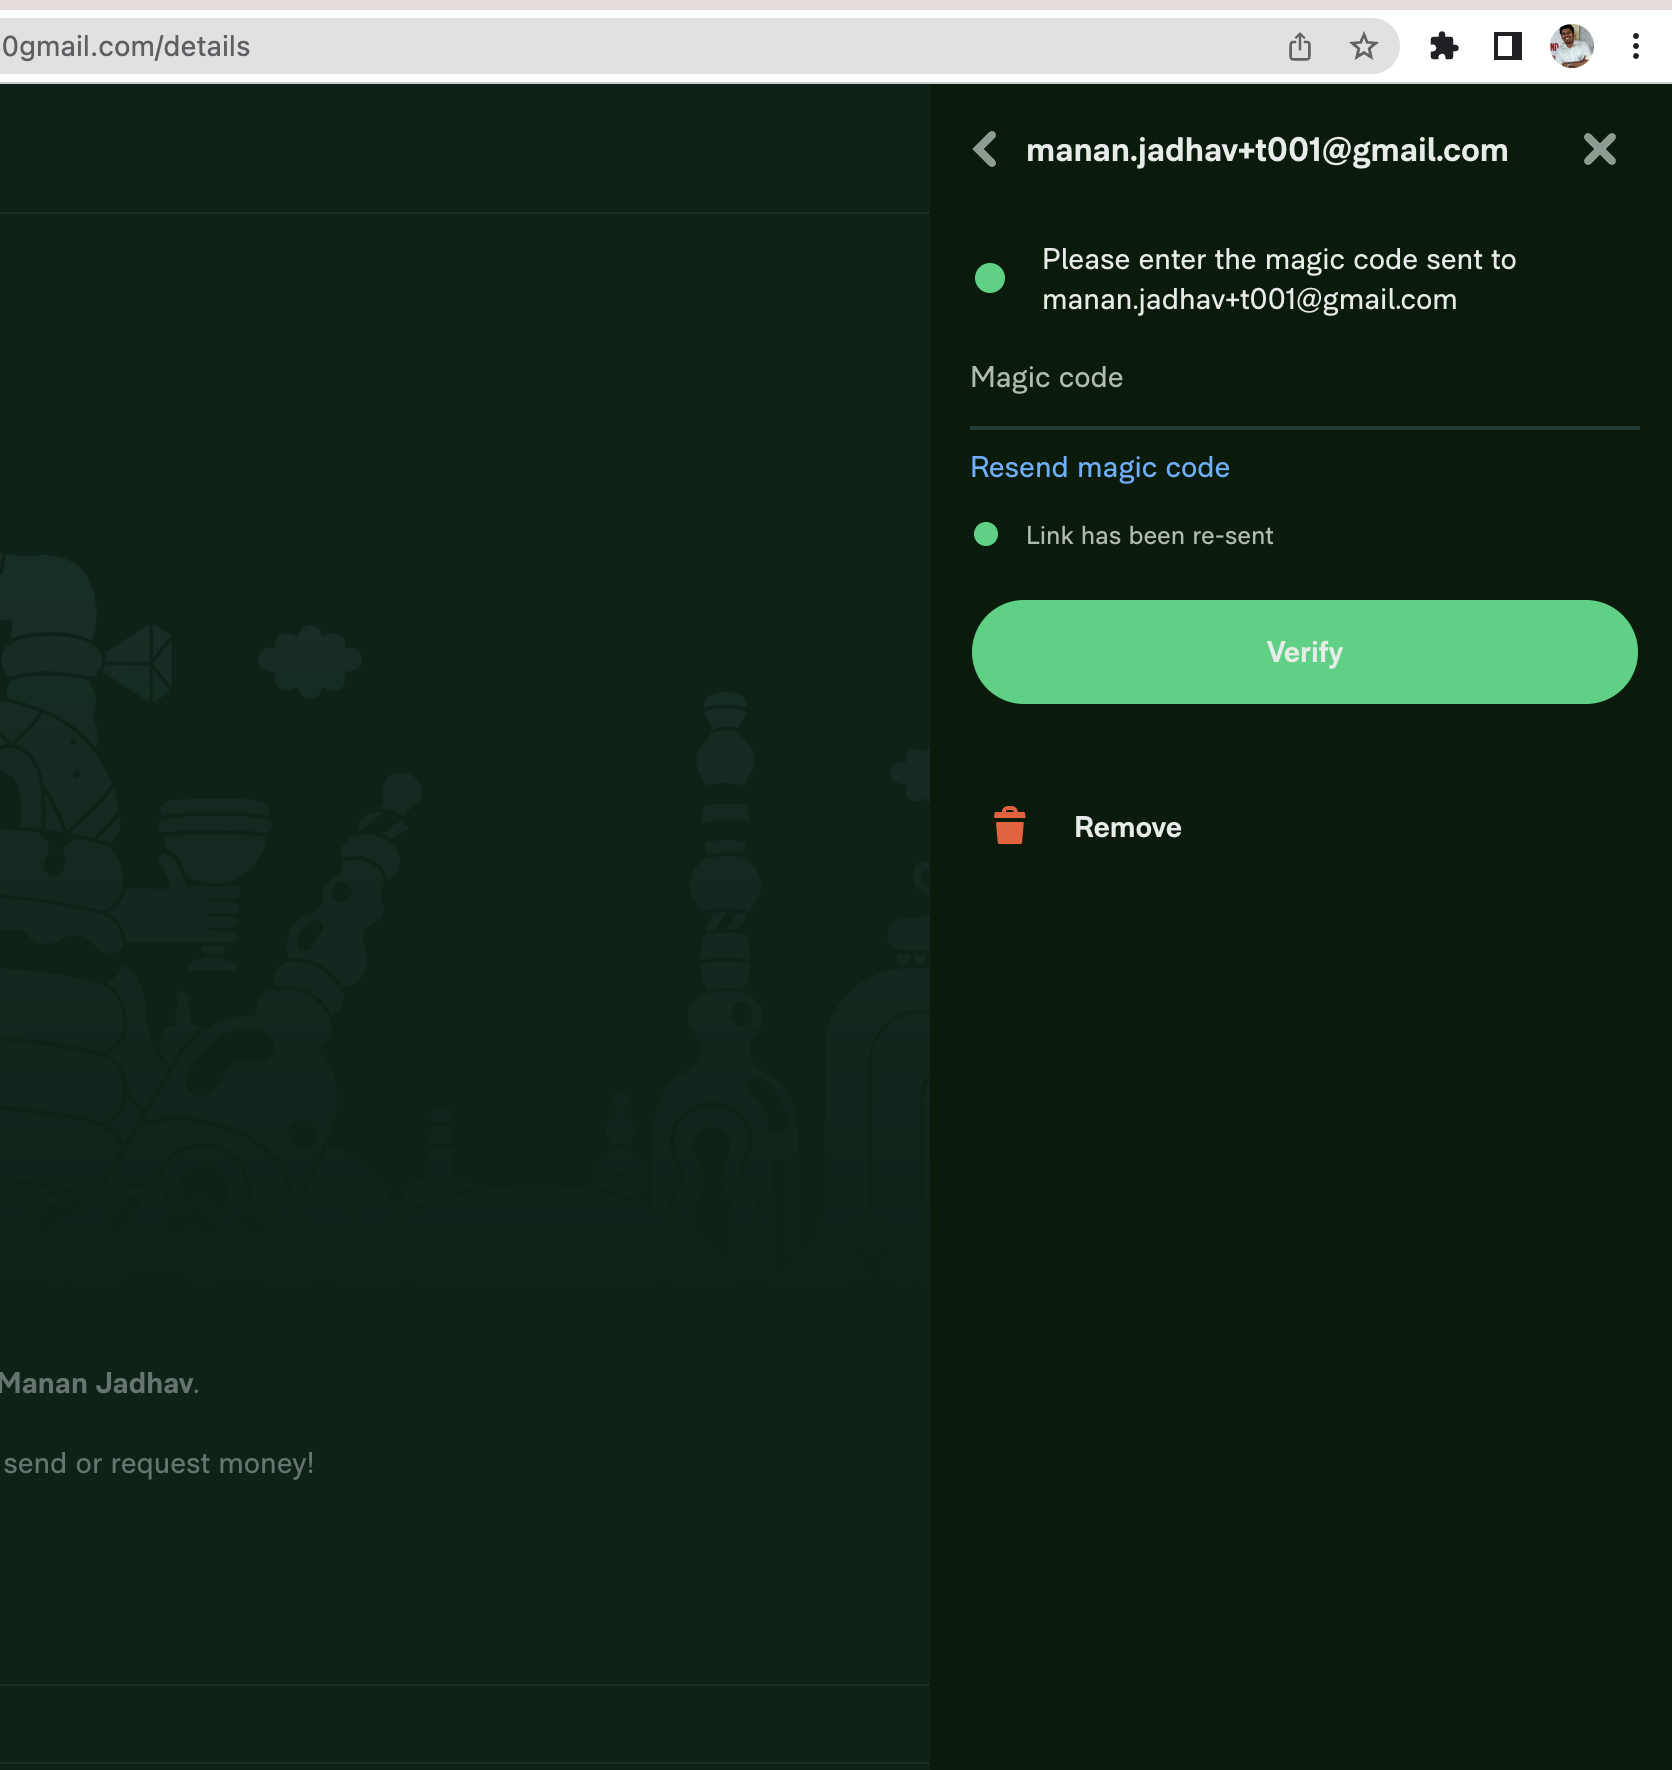
Task: Share this page from the address bar
Action: pos(1300,46)
